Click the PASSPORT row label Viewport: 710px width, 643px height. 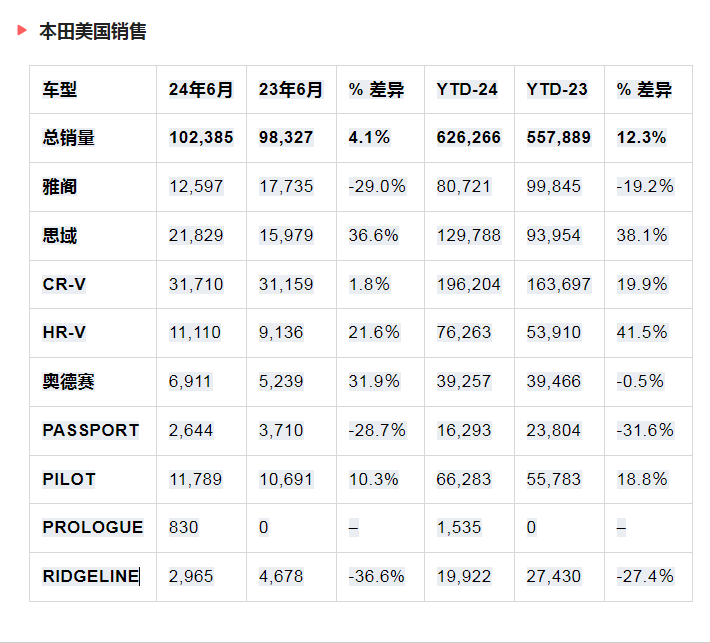[91, 431]
